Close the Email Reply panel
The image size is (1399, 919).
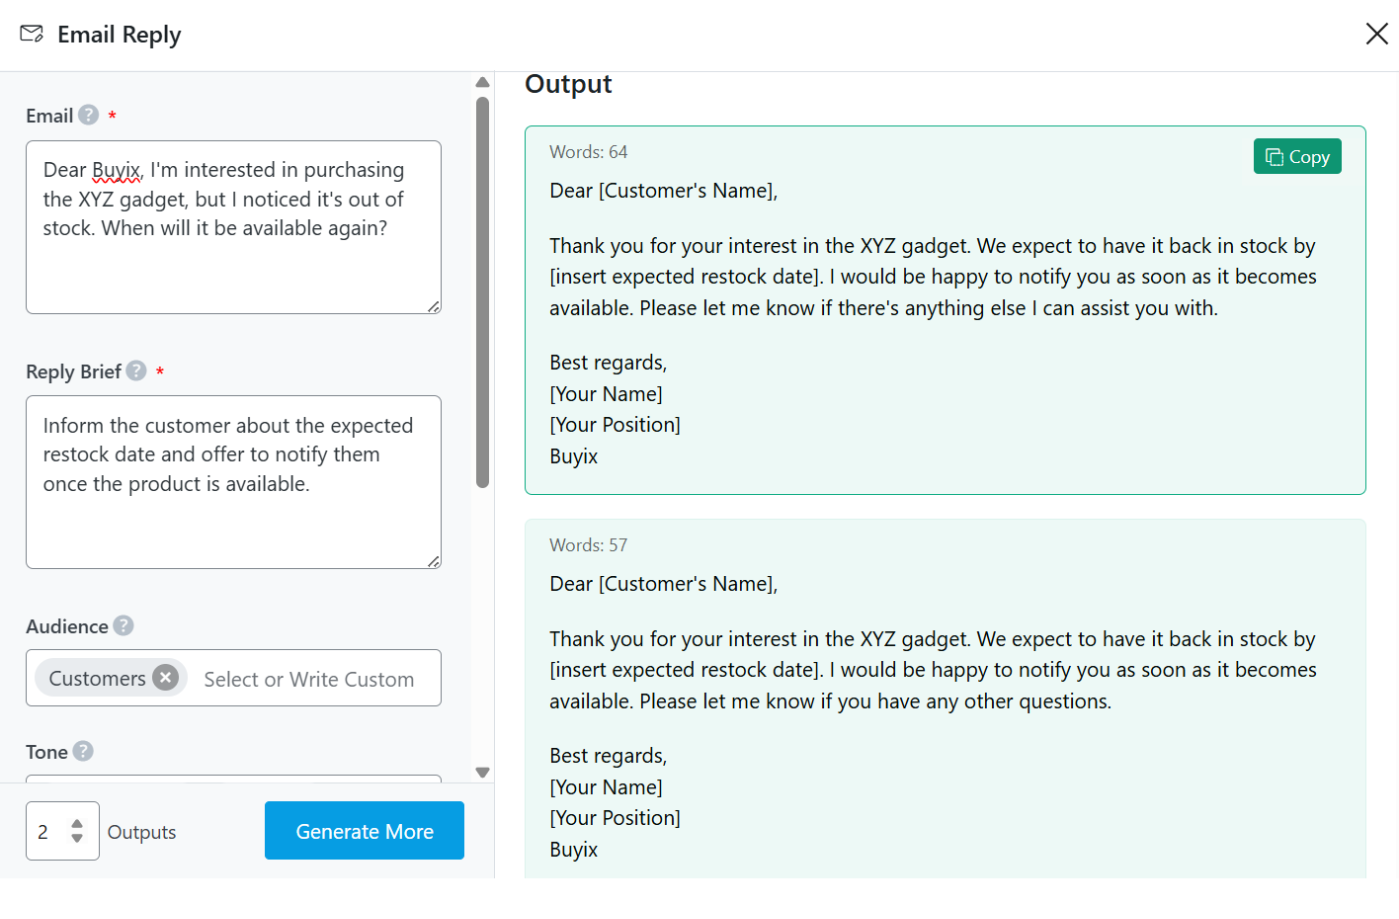point(1376,34)
